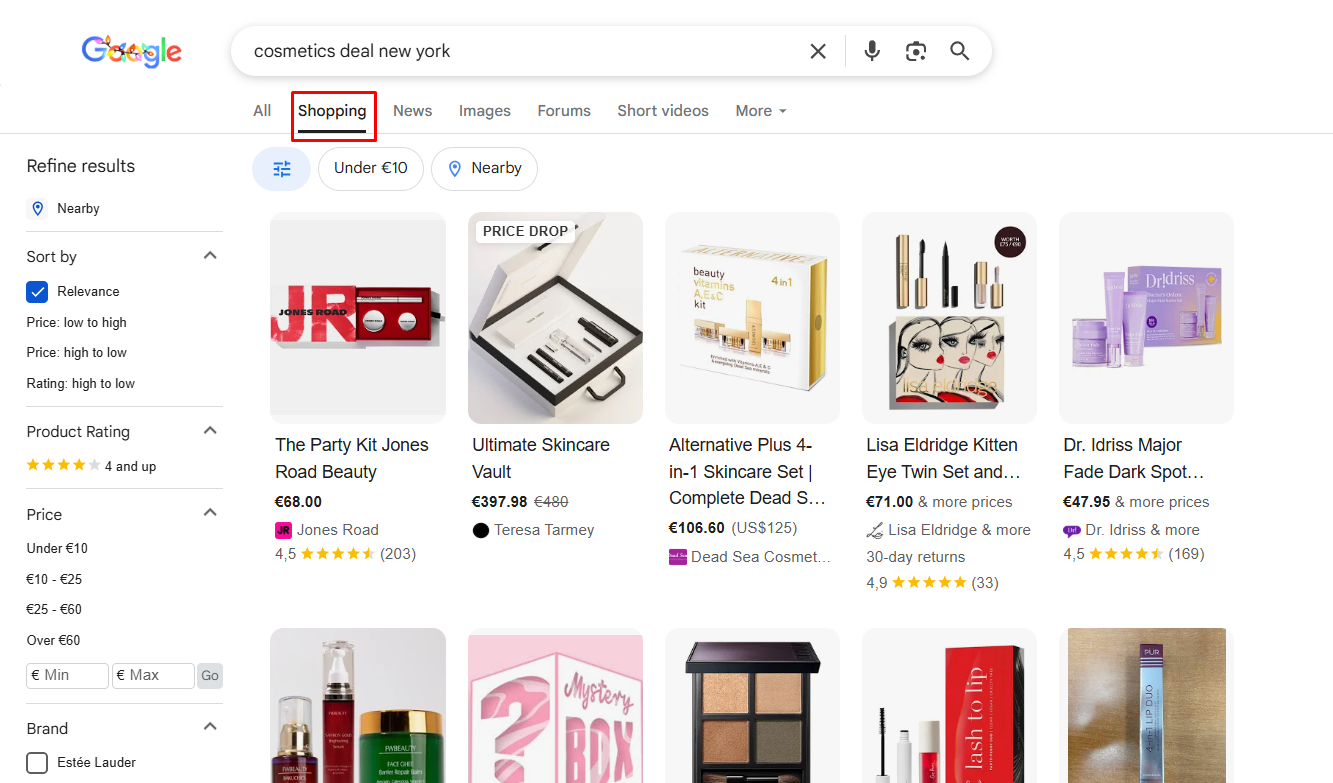Open all filters via the sliders icon
1333x783 pixels.
pos(281,168)
